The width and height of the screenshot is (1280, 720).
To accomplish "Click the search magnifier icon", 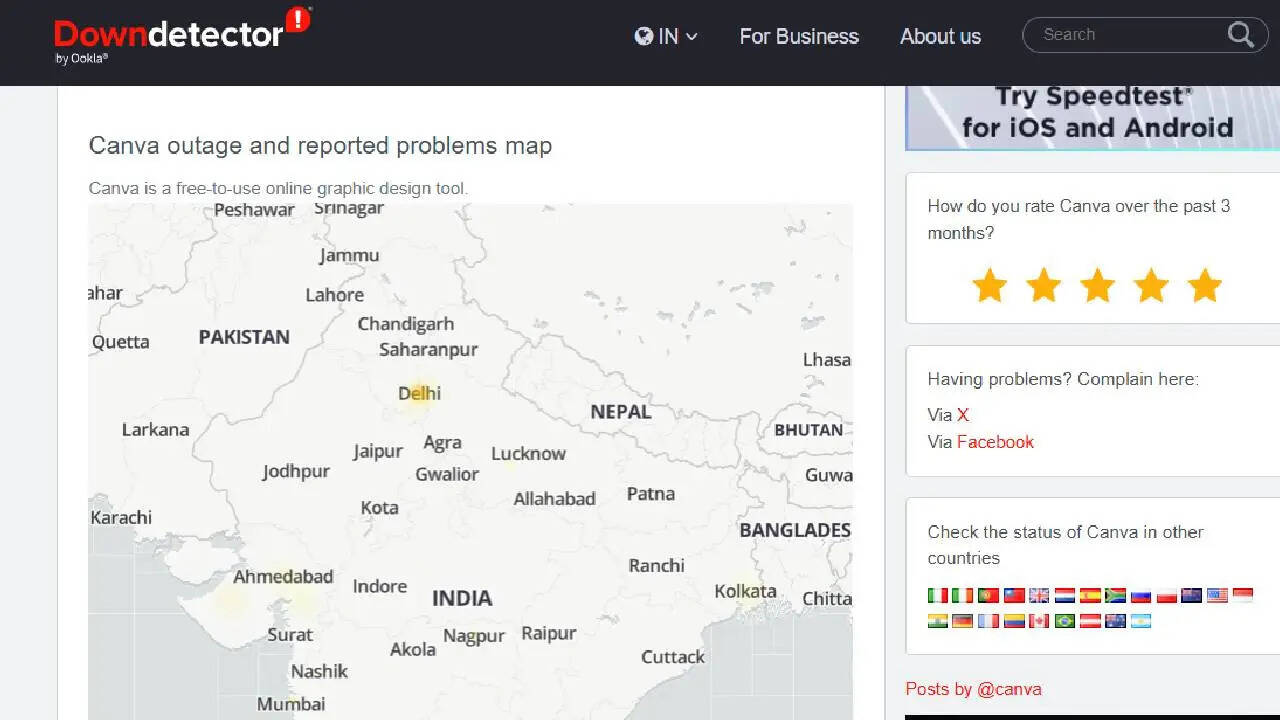I will coord(1240,35).
